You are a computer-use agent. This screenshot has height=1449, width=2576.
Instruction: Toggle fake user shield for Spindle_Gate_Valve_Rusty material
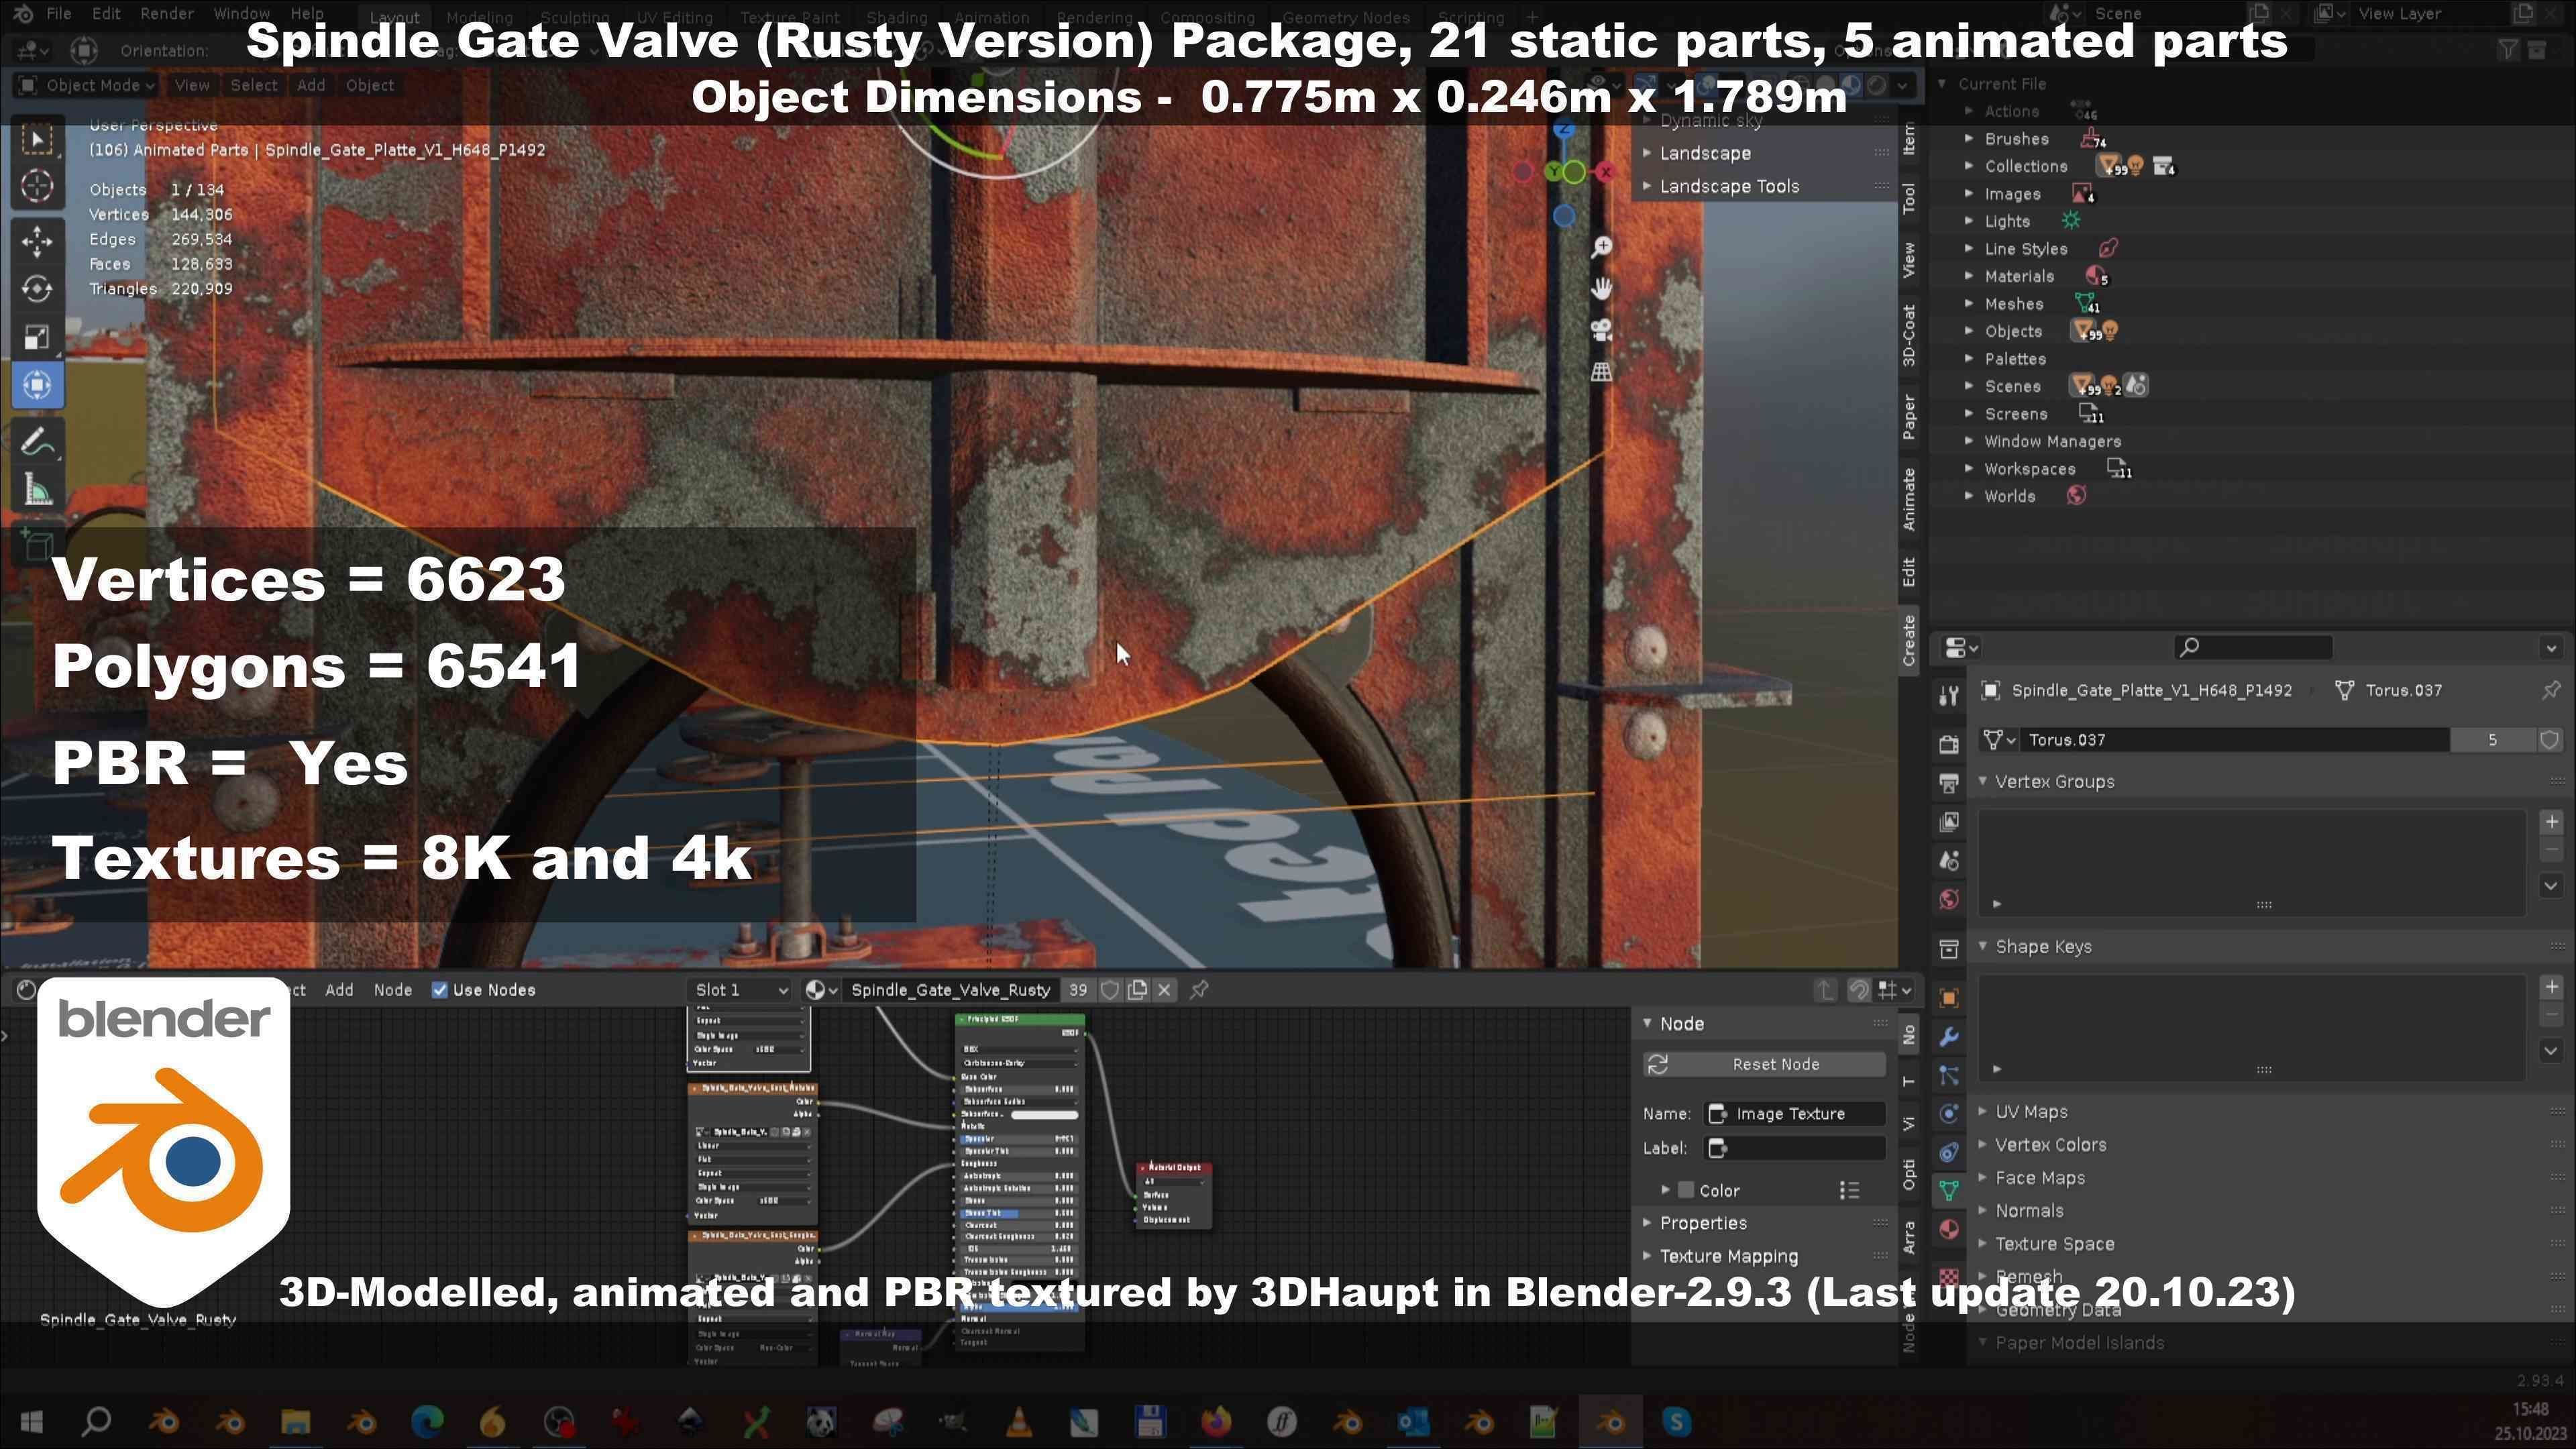pos(1109,990)
